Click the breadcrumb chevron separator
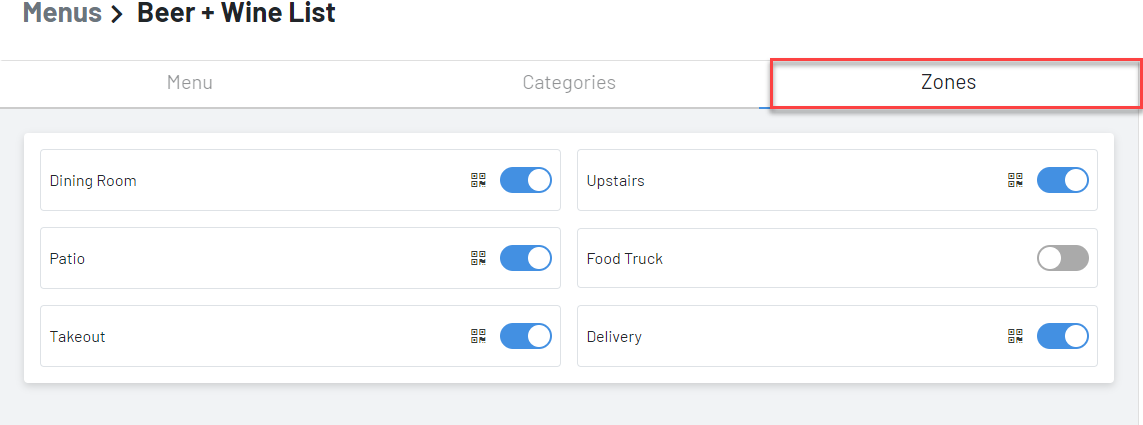 point(118,14)
